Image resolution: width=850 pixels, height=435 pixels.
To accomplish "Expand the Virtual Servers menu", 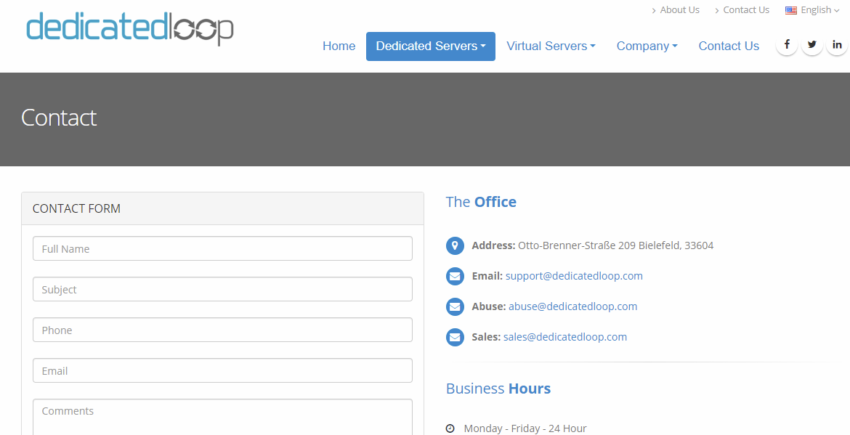I will point(551,46).
